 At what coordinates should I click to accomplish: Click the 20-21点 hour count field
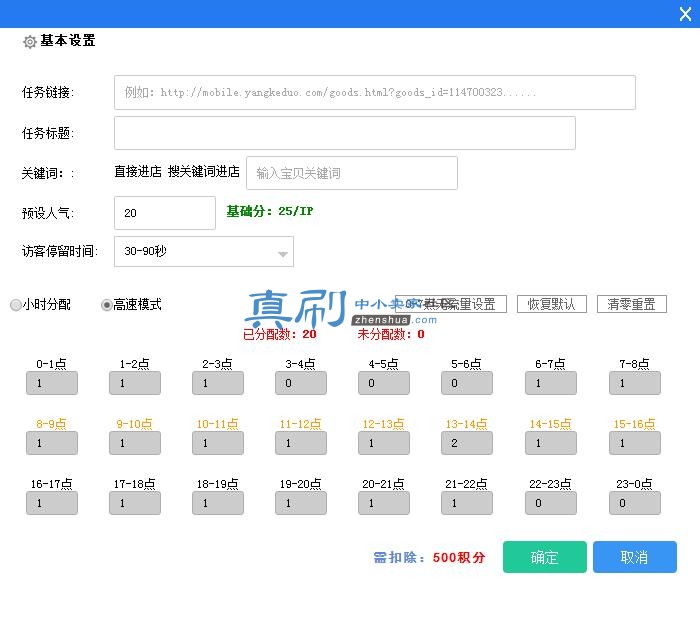[x=384, y=503]
